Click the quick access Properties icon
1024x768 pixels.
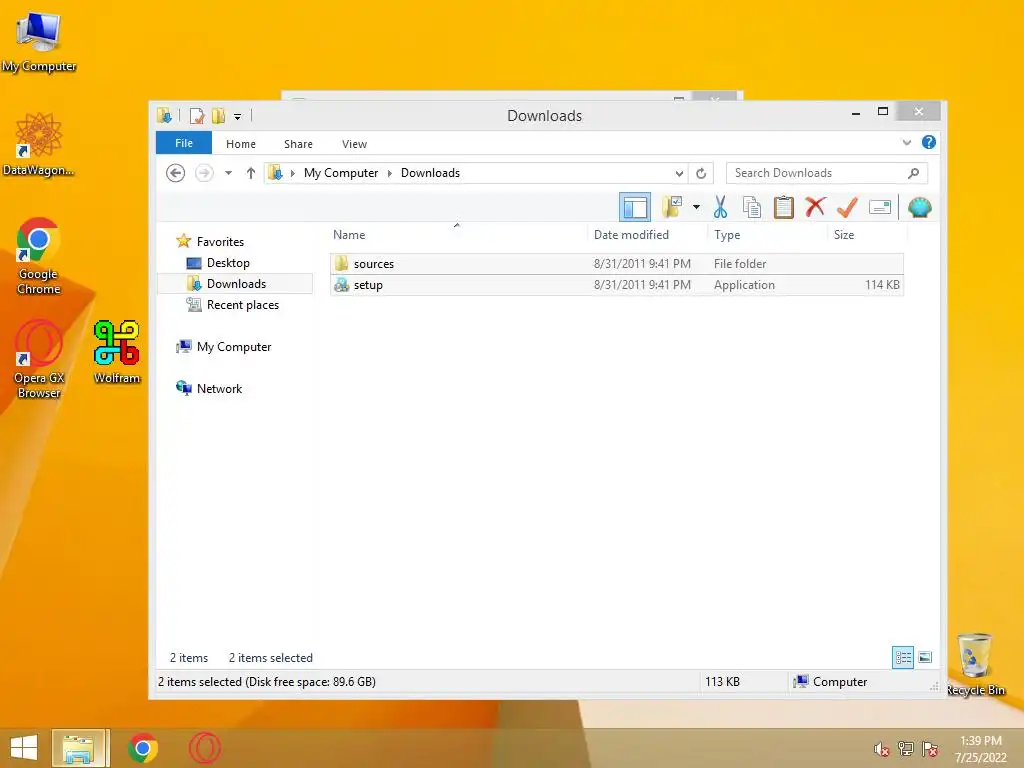(197, 116)
